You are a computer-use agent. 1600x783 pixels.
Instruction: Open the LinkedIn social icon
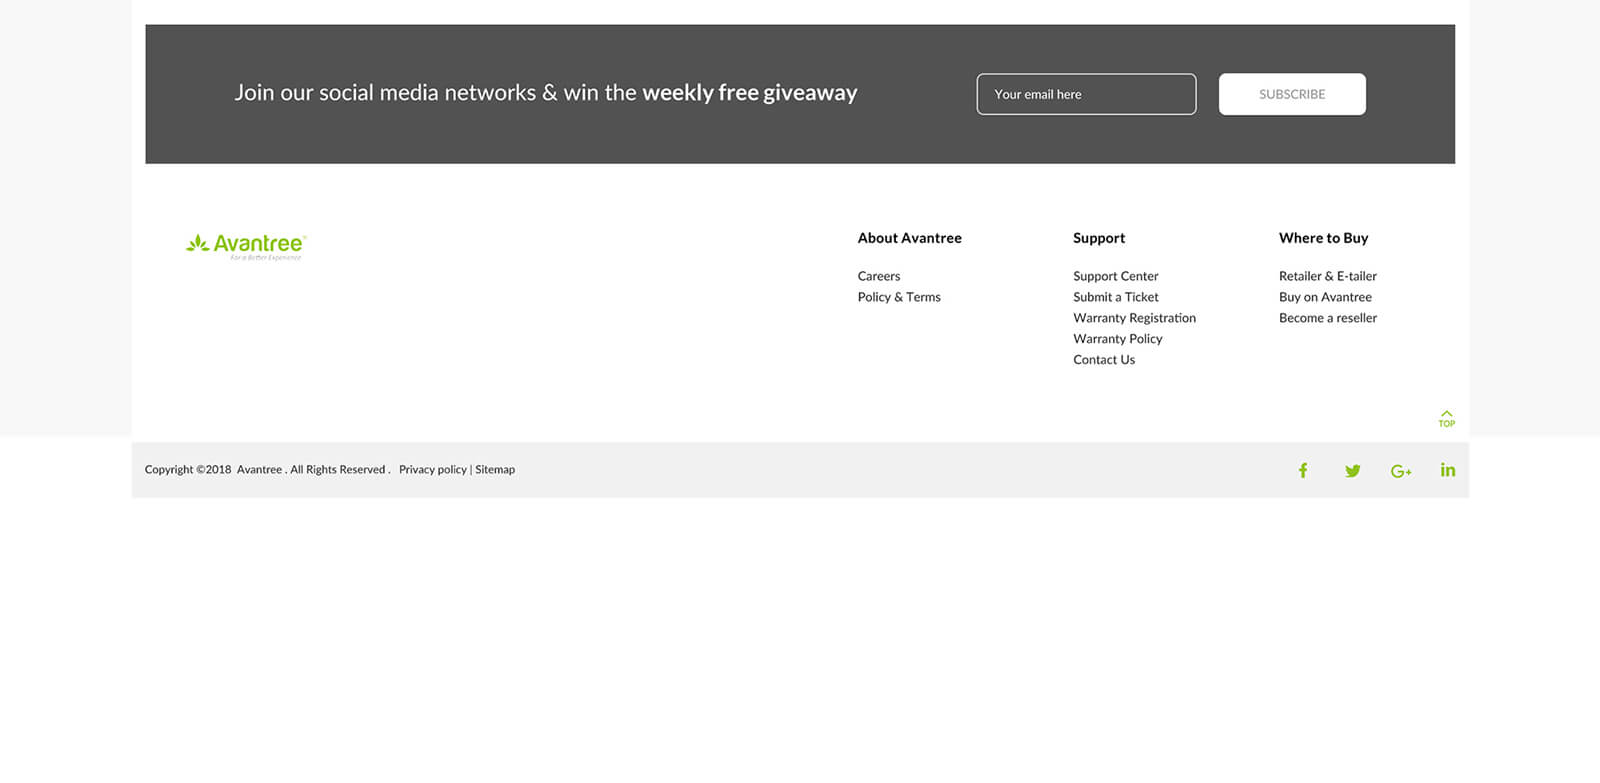pos(1447,470)
